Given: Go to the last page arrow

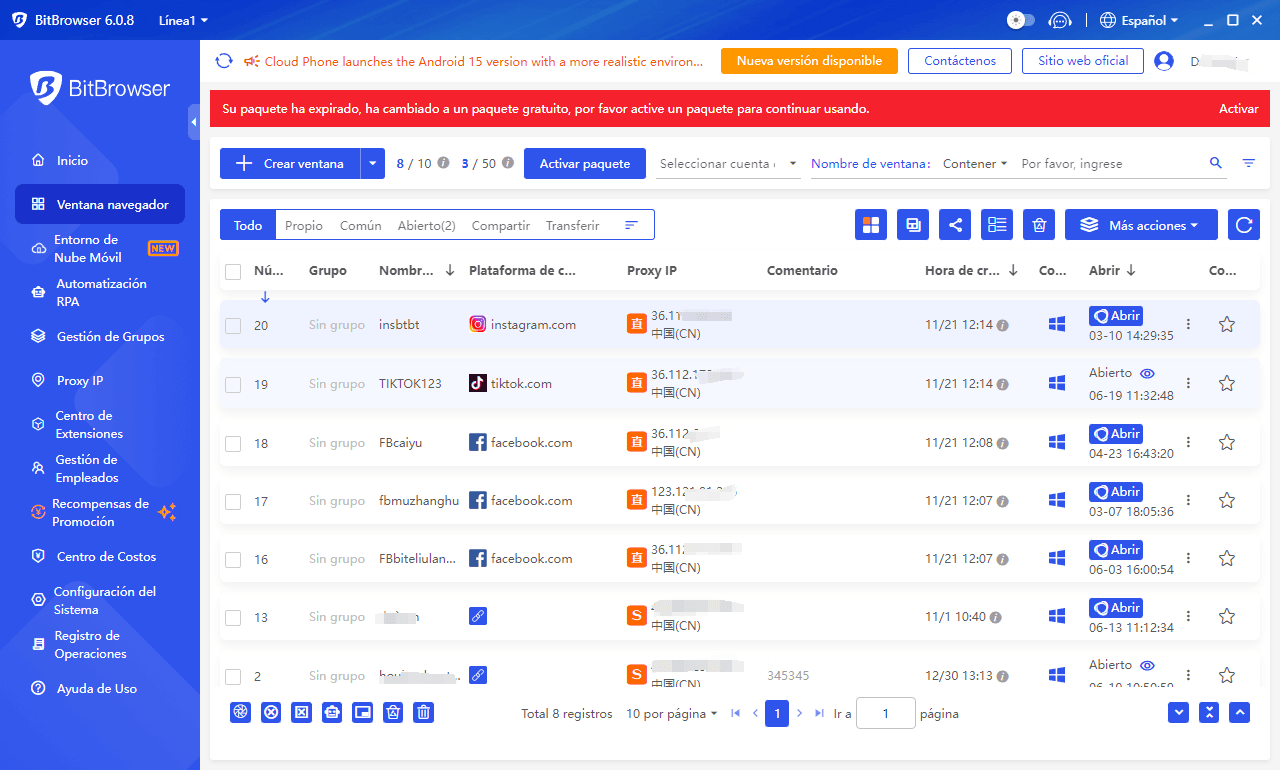Looking at the screenshot, I should 820,713.
